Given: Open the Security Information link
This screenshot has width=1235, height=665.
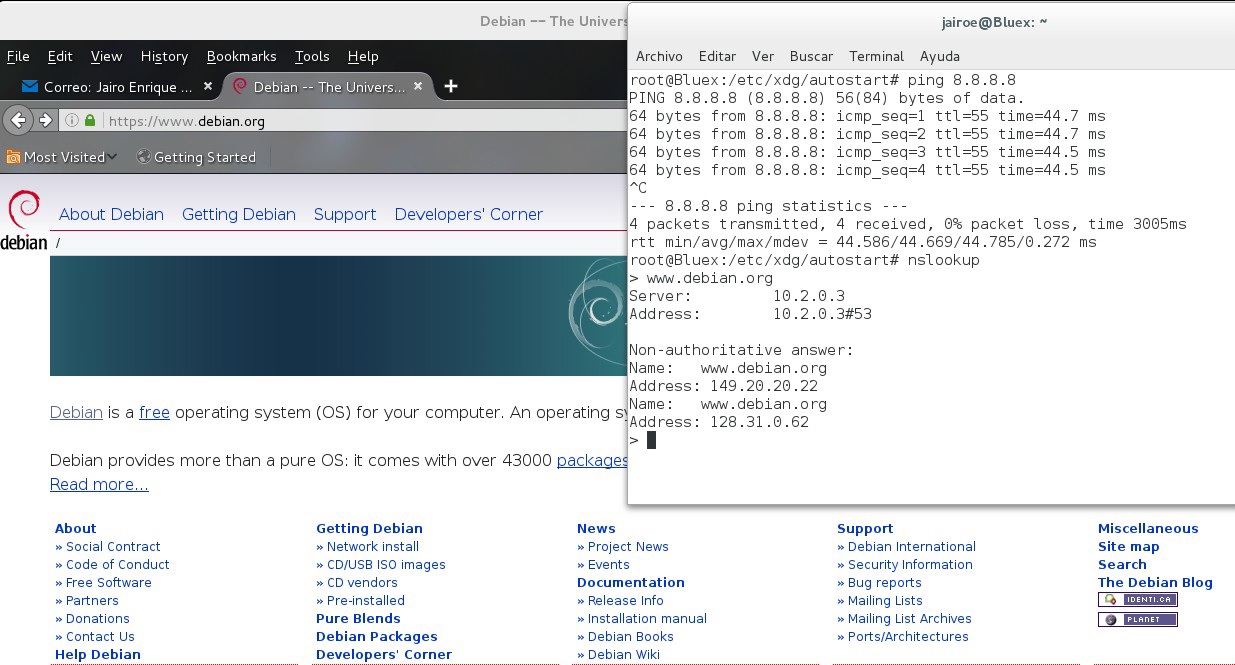Looking at the screenshot, I should pyautogui.click(x=910, y=564).
